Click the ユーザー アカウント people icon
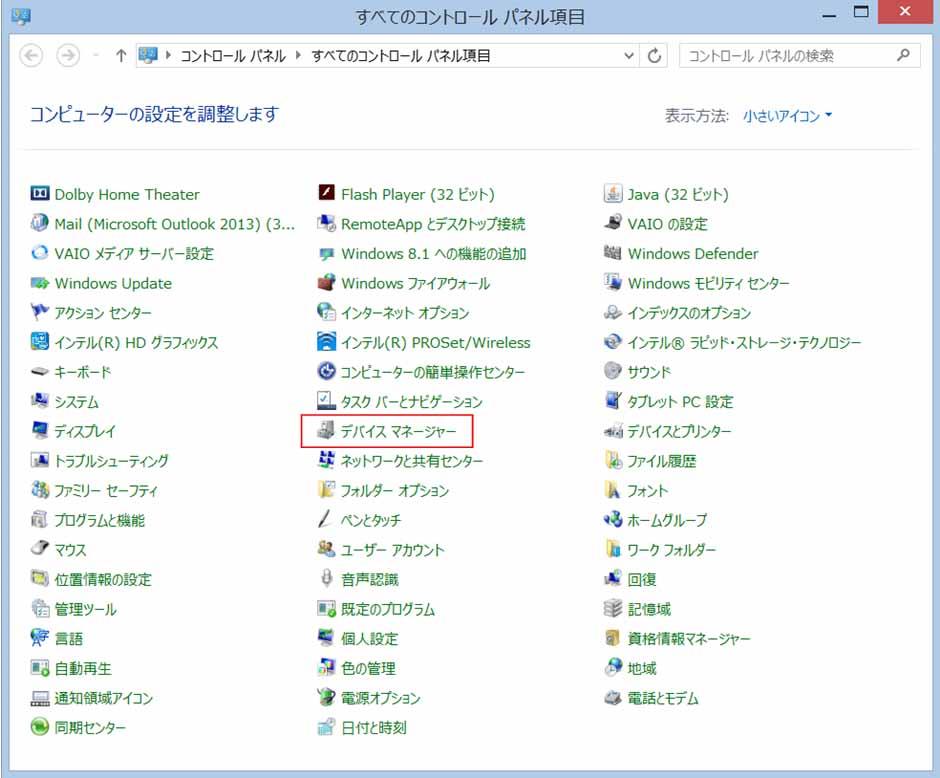The height and width of the screenshot is (778, 940). coord(326,549)
